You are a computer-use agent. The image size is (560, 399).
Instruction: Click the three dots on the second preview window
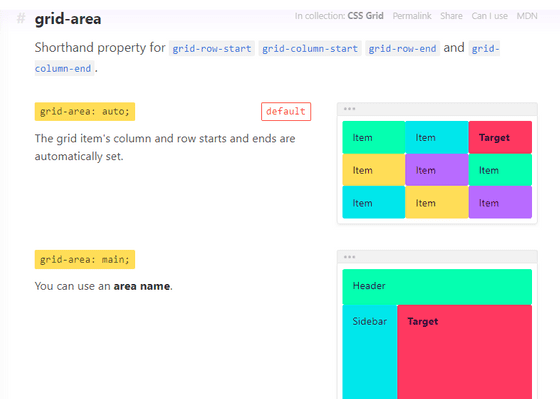pyautogui.click(x=349, y=257)
